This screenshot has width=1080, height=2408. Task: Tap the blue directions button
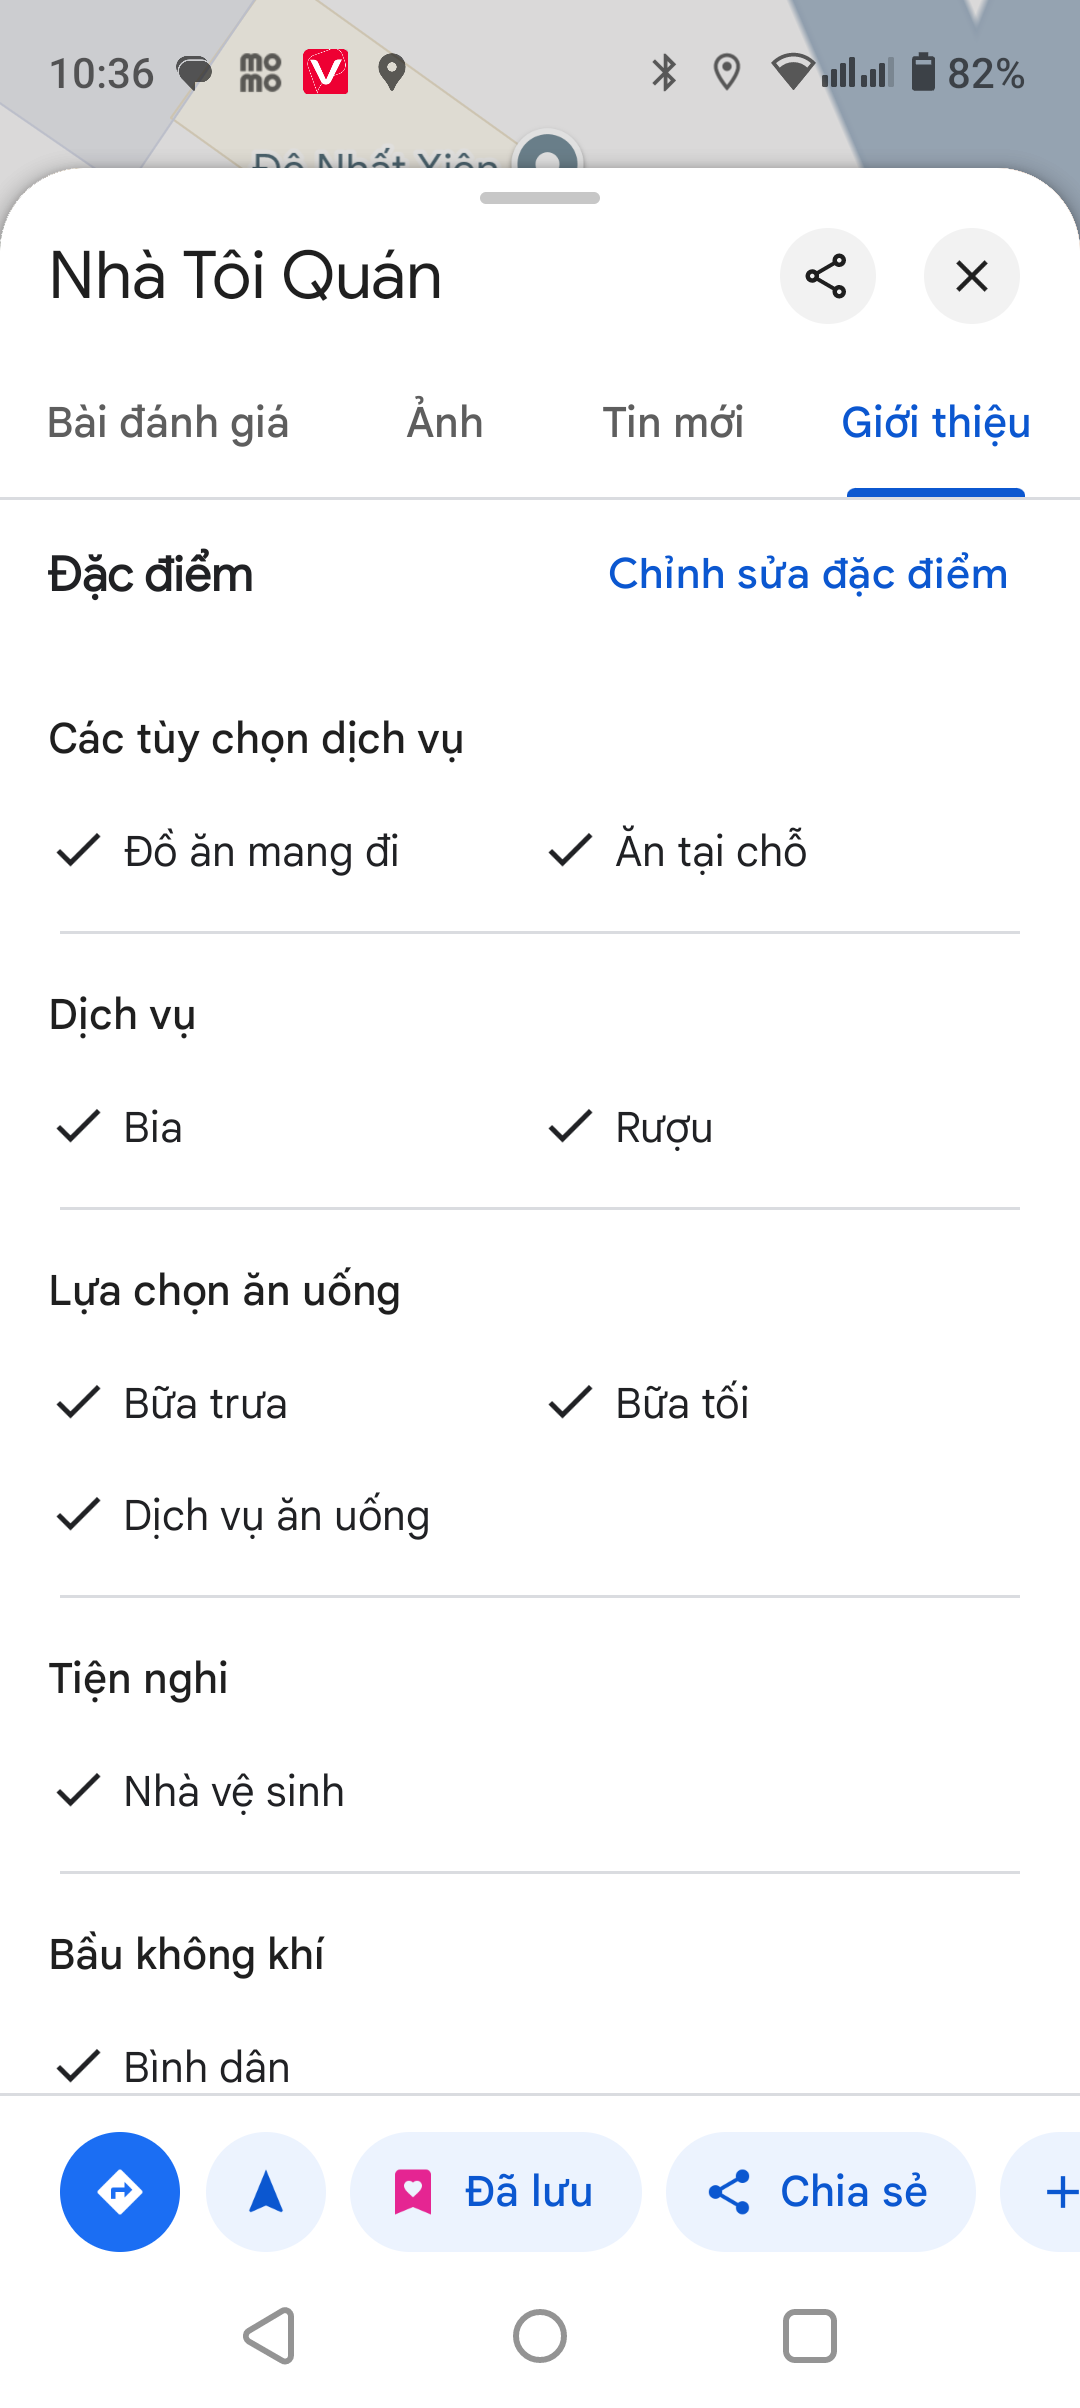(120, 2192)
